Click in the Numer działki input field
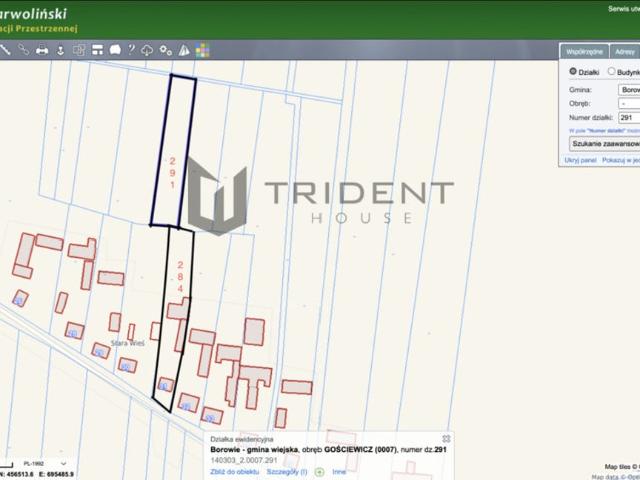The width and height of the screenshot is (640, 480). [629, 117]
